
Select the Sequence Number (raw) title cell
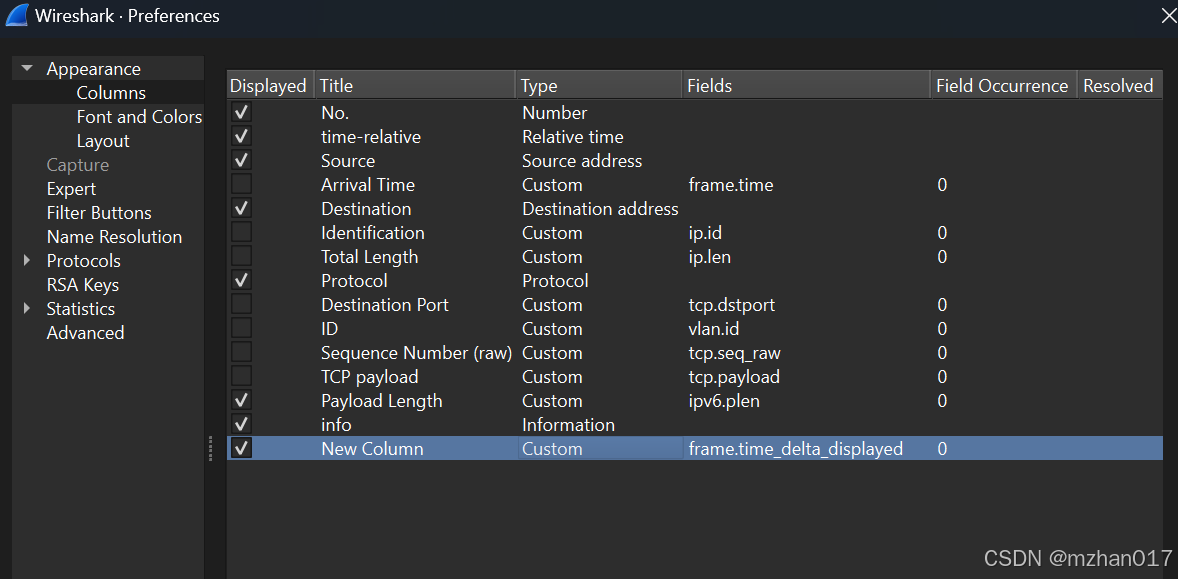[x=416, y=353]
